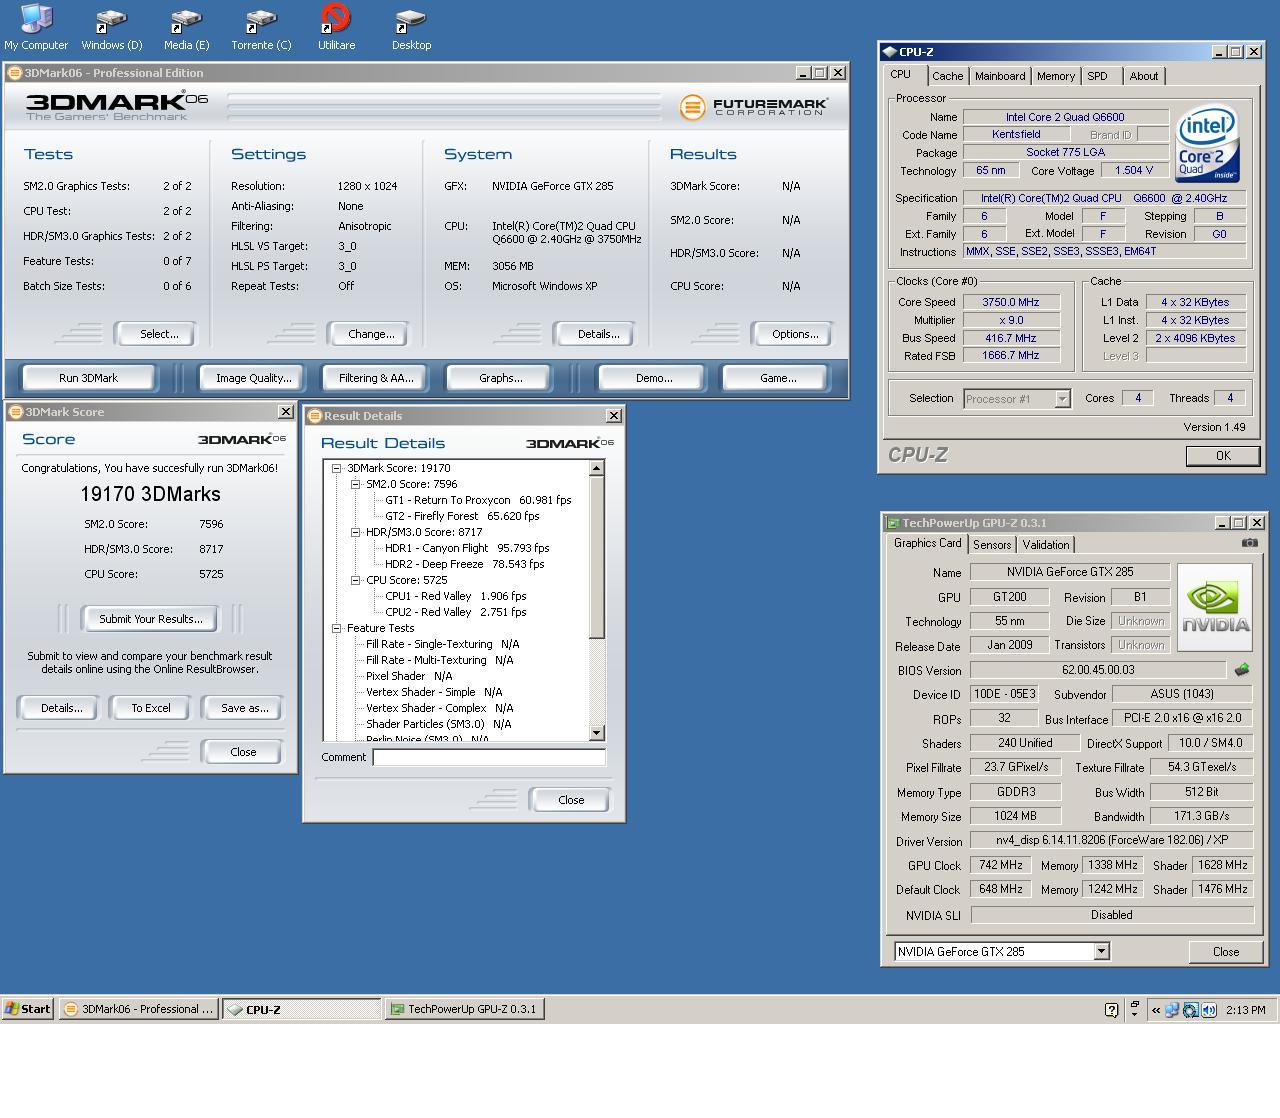Export score To Excel
Viewport: 1280px width, 1118px height.
pyautogui.click(x=151, y=708)
